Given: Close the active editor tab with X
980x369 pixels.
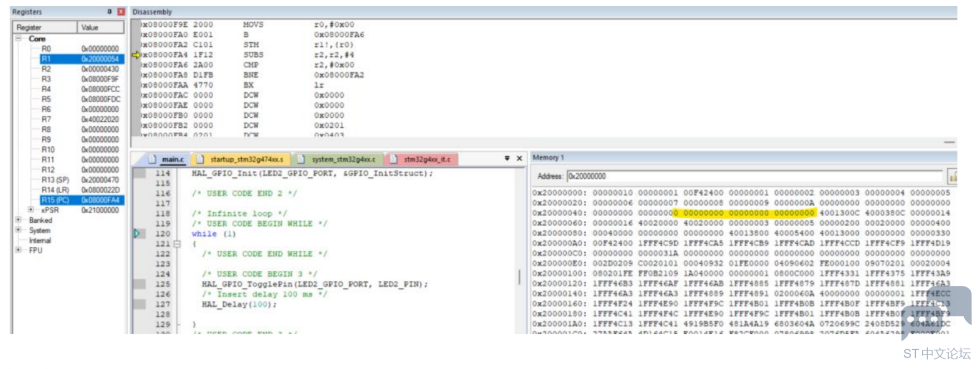Looking at the screenshot, I should point(519,159).
